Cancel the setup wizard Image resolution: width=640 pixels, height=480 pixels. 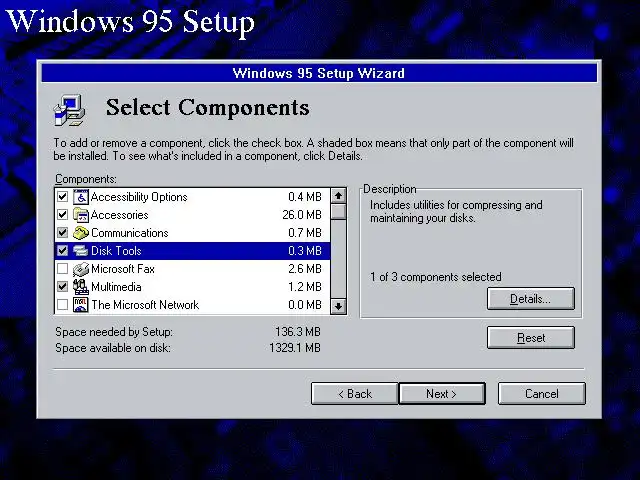(x=542, y=394)
